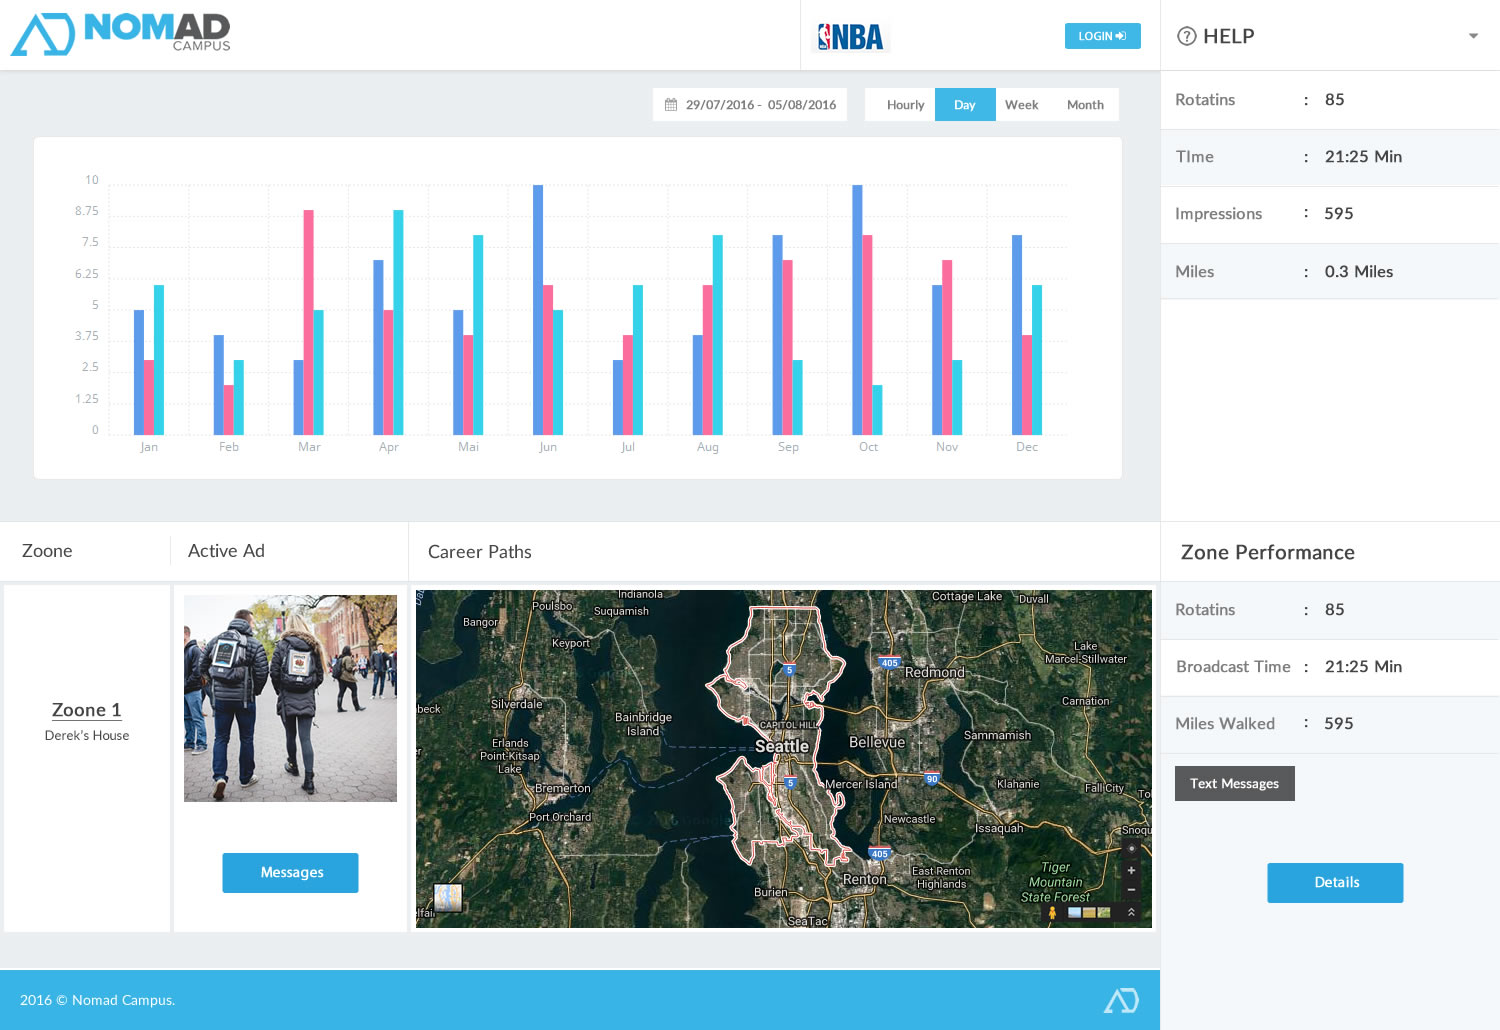Screen dimensions: 1500x1030
Task: Expand the Help panel dropdown arrow
Action: [x=1472, y=37]
